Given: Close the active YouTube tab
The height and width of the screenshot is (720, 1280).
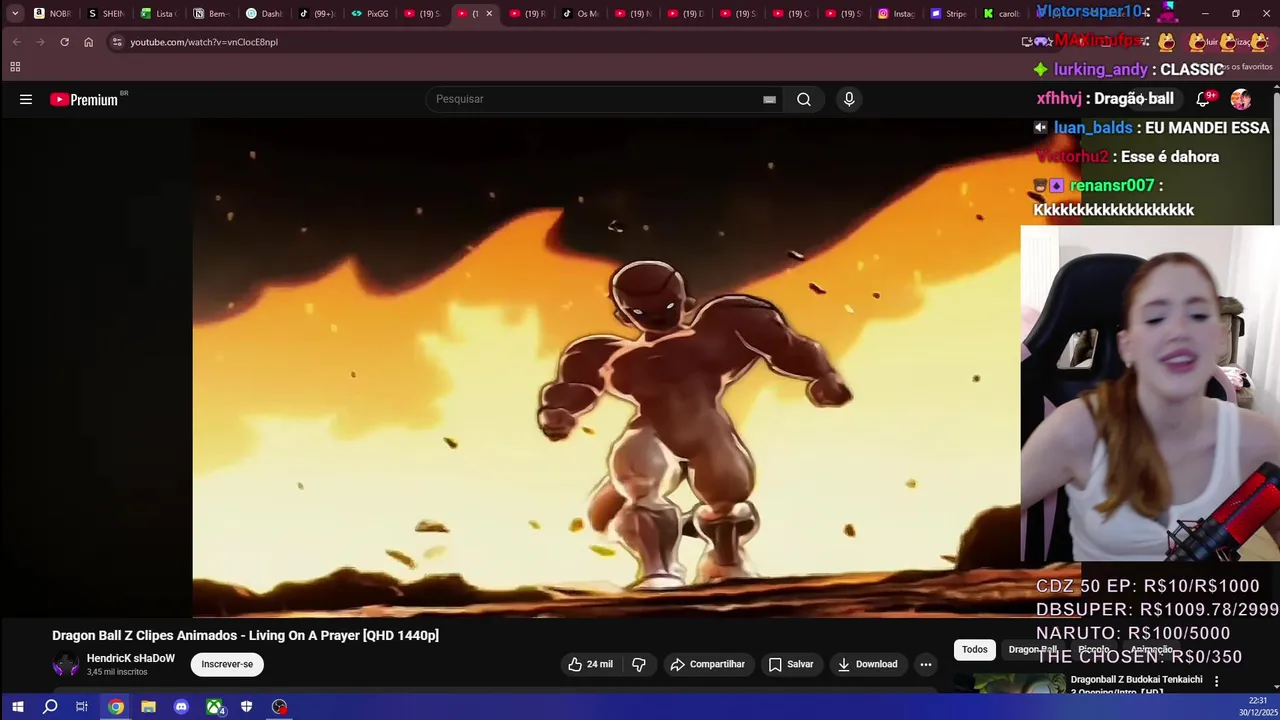Looking at the screenshot, I should (x=489, y=14).
